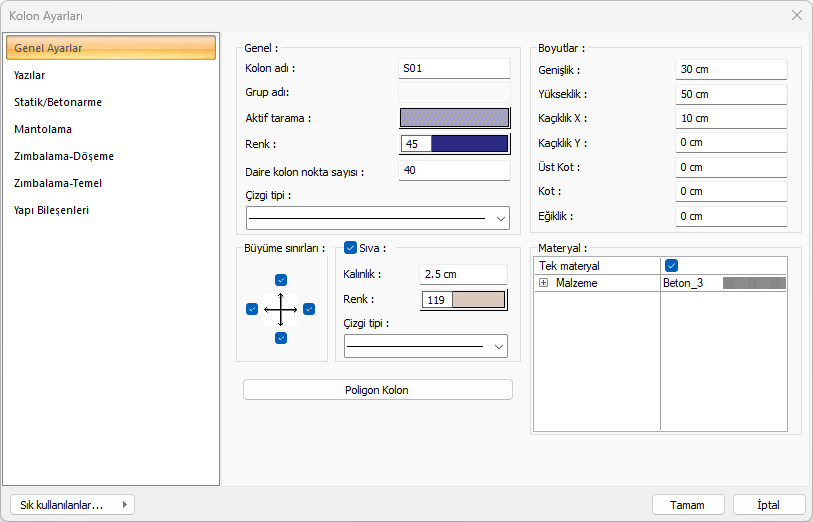813x522 pixels.
Task: Switch to the Yazılar section
Action: tap(30, 75)
